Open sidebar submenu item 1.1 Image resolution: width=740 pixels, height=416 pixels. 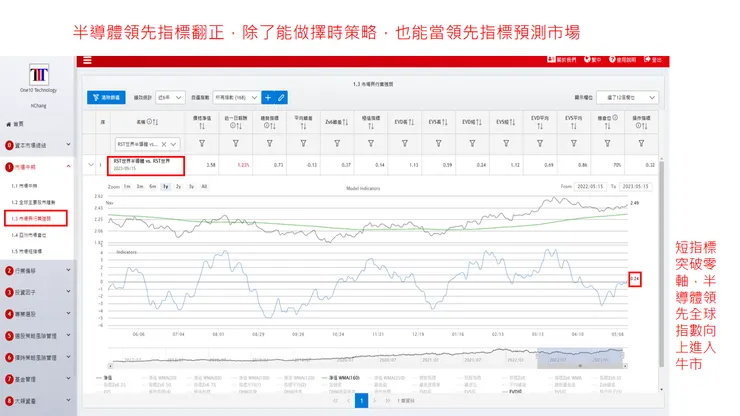pos(24,186)
